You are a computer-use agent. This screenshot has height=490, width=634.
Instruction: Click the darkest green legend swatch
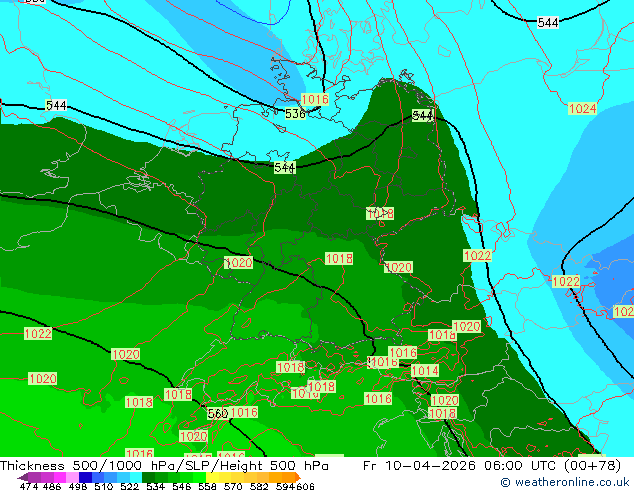[x=148, y=477]
